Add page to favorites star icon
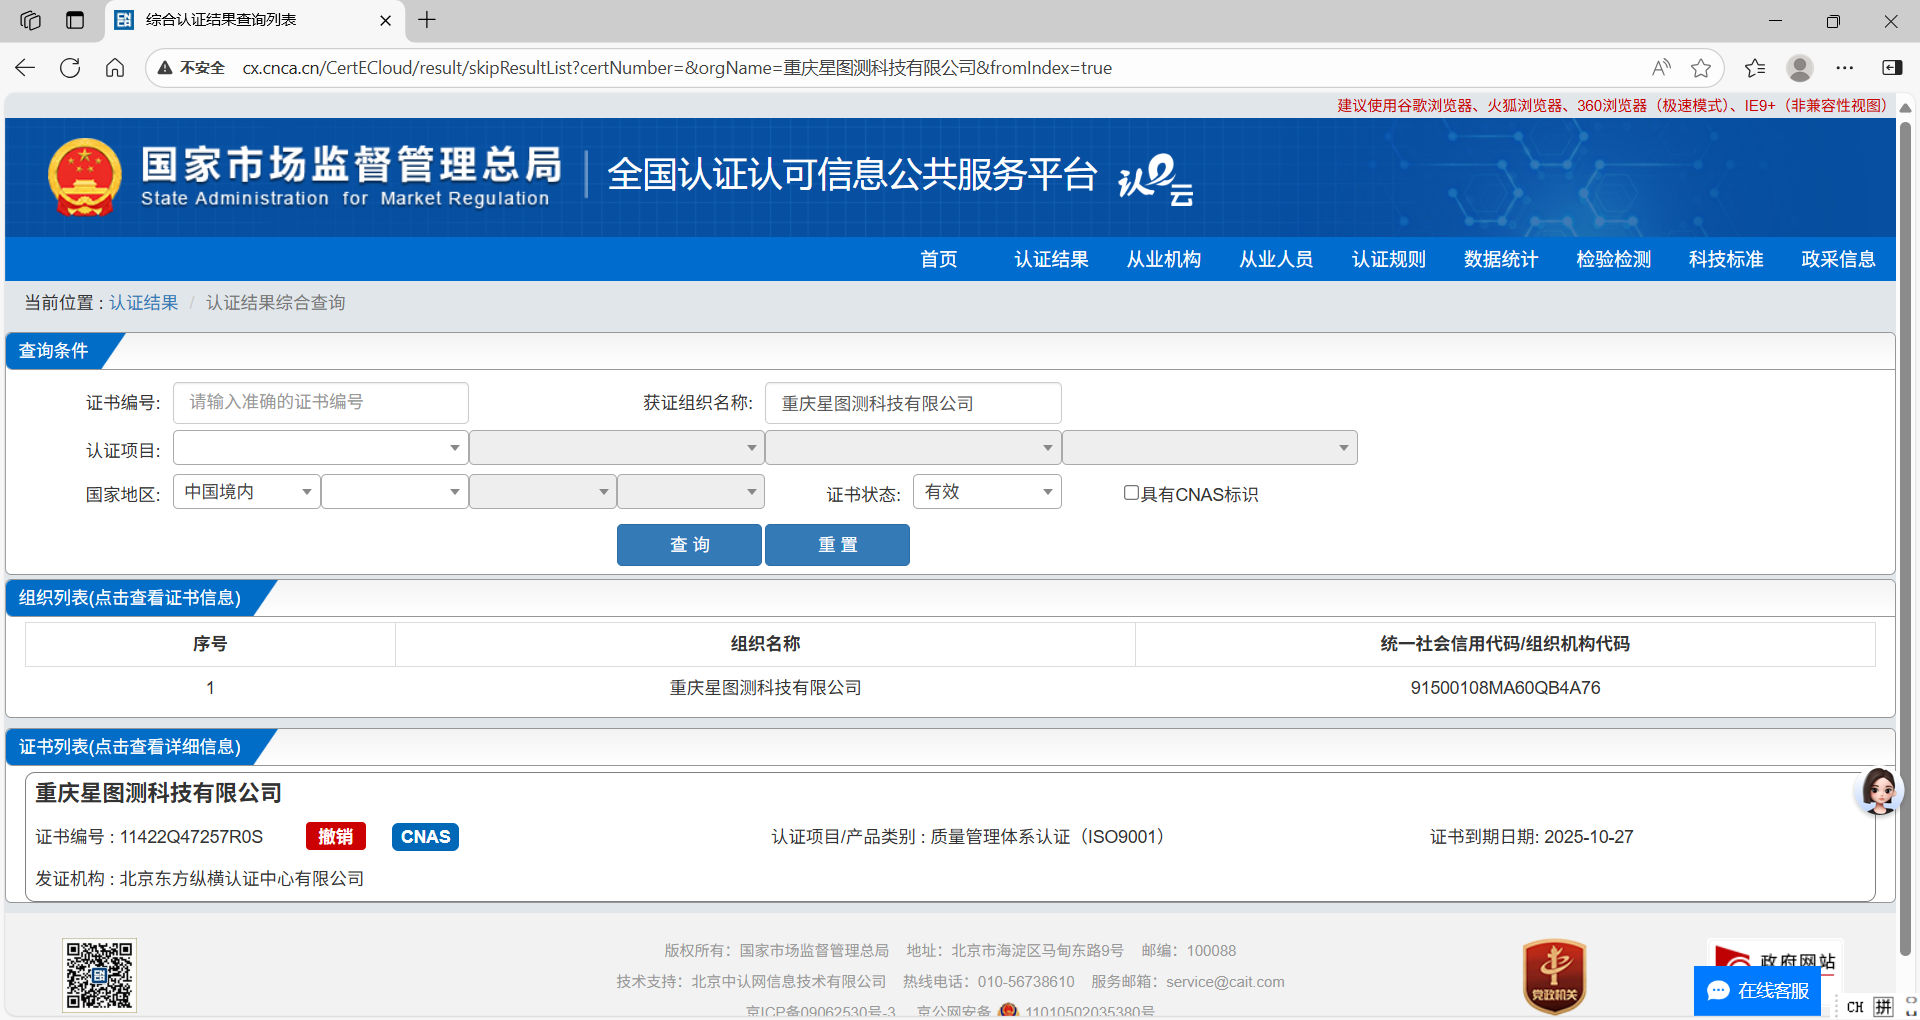 [1700, 68]
